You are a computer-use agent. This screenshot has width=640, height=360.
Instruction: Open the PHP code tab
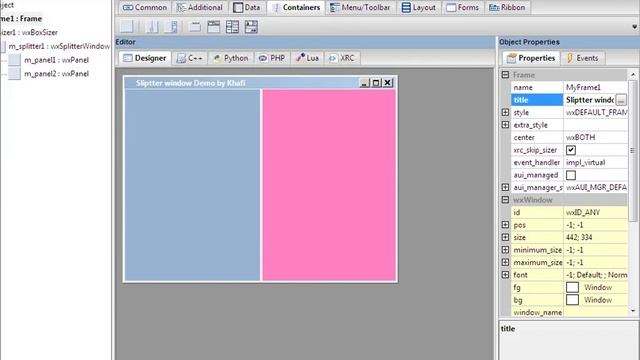tap(272, 58)
